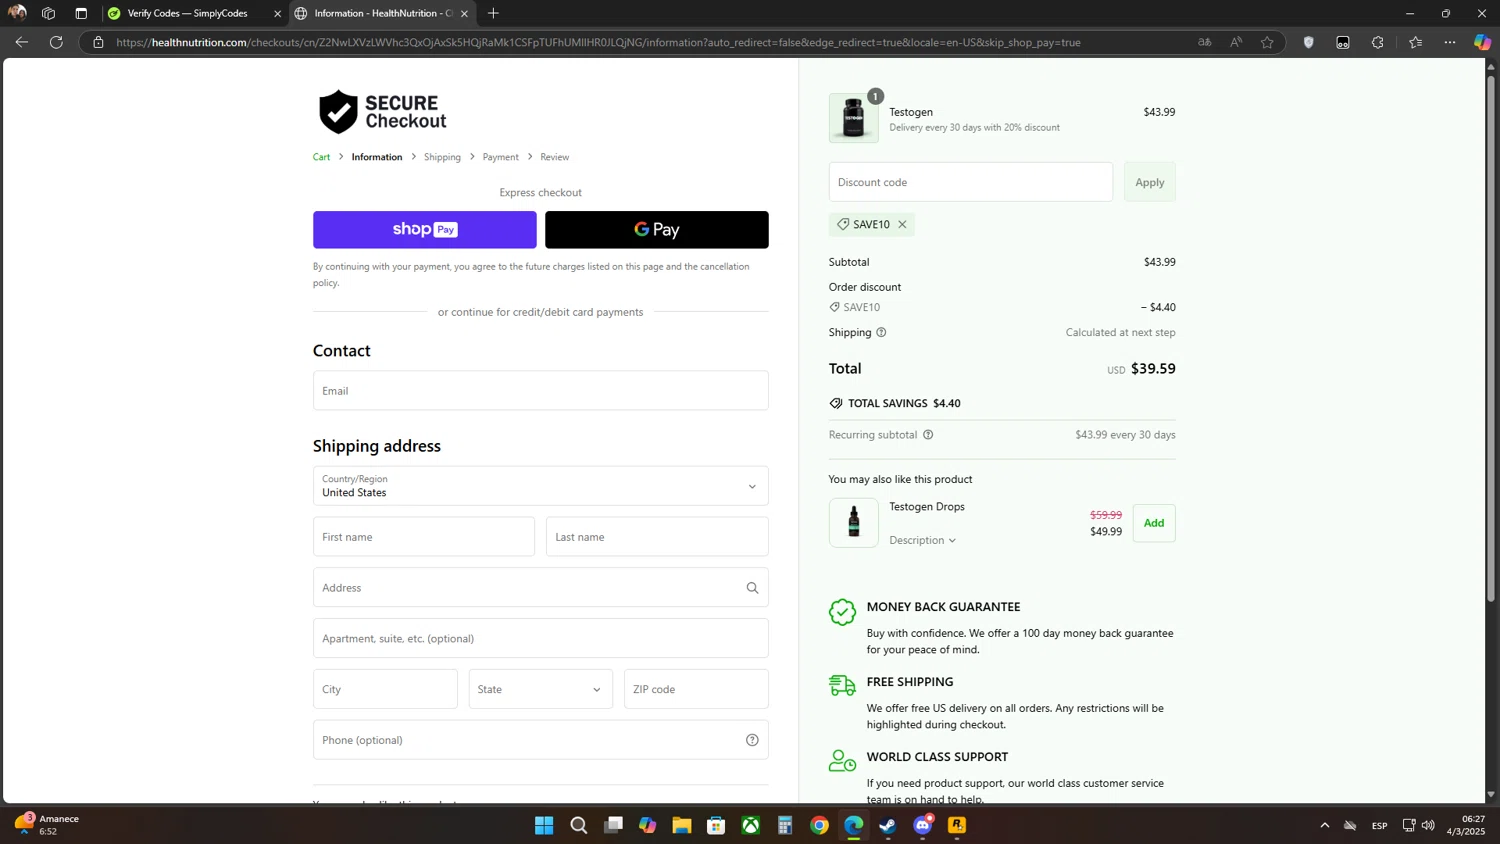Viewport: 1500px width, 844px height.
Task: Open browser Extensions icon
Action: tap(1378, 42)
